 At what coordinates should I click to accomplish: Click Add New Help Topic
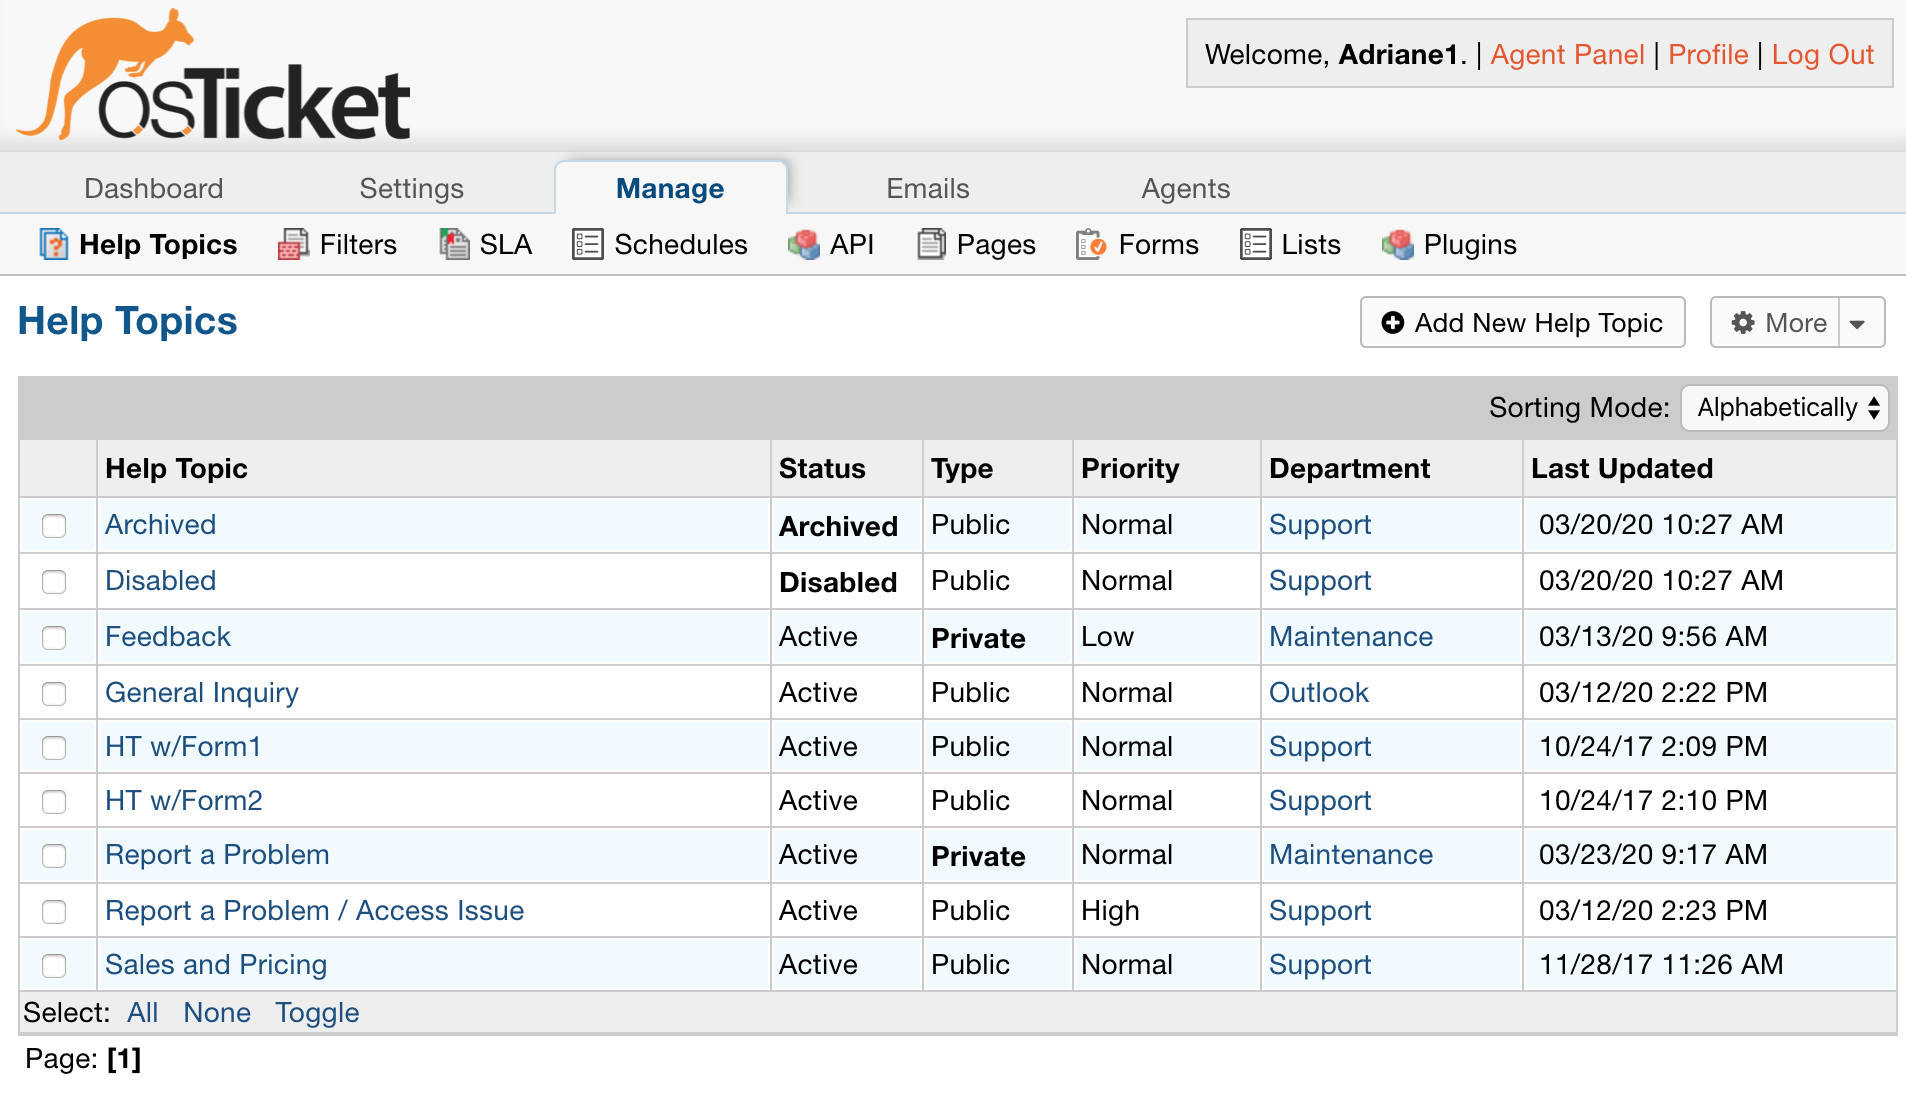1521,322
